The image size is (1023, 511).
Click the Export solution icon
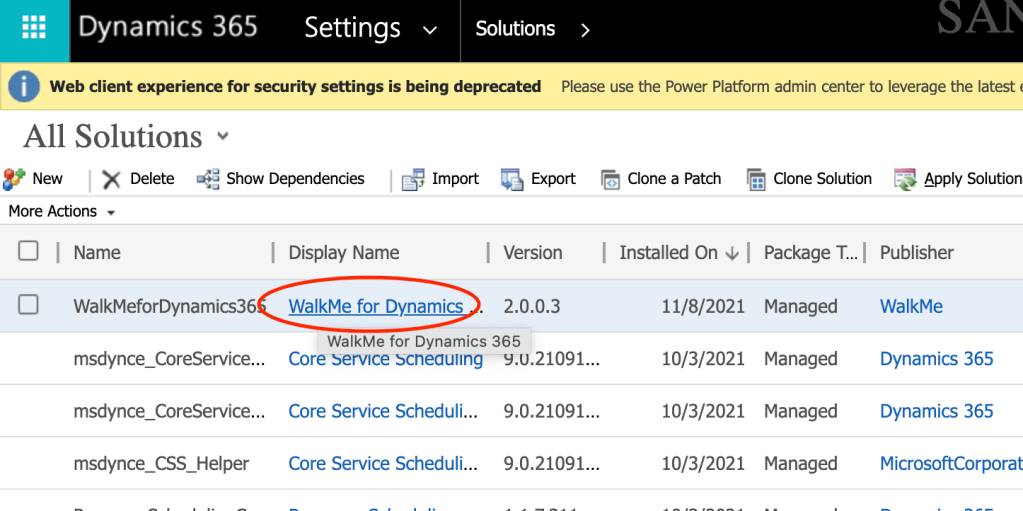[x=512, y=179]
